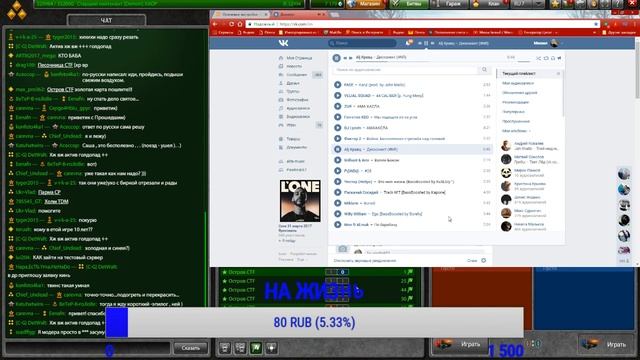Click the gold star icon in game bar
Viewport: 640px width, 360px height.
point(556,4)
